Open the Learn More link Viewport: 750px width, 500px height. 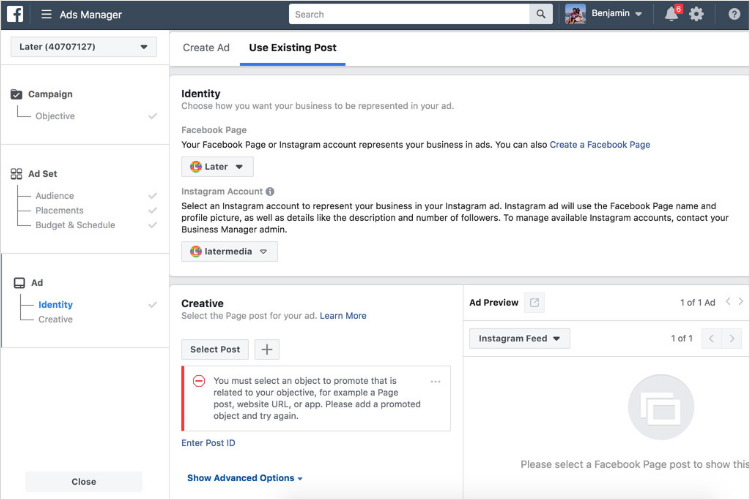pyautogui.click(x=343, y=316)
